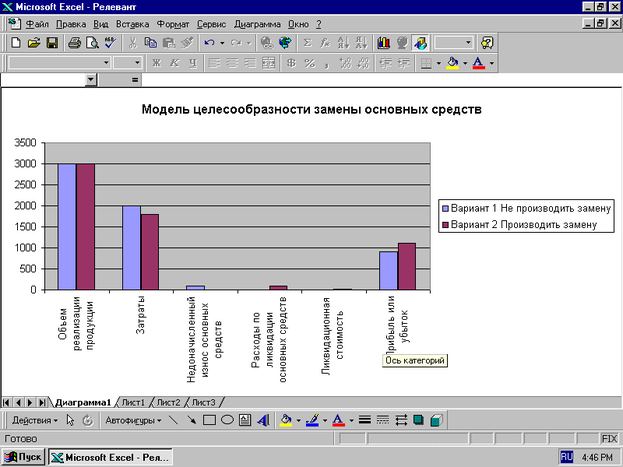Screen dimensions: 623x467
Task: Open the Name Box dropdown arrow
Action: pyautogui.click(x=91, y=80)
